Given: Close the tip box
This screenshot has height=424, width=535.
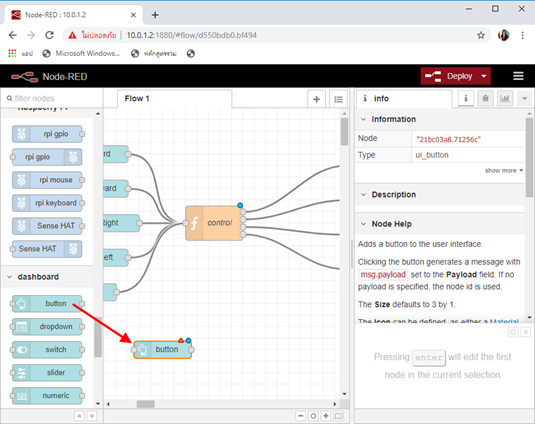Looking at the screenshot, I should point(526,332).
